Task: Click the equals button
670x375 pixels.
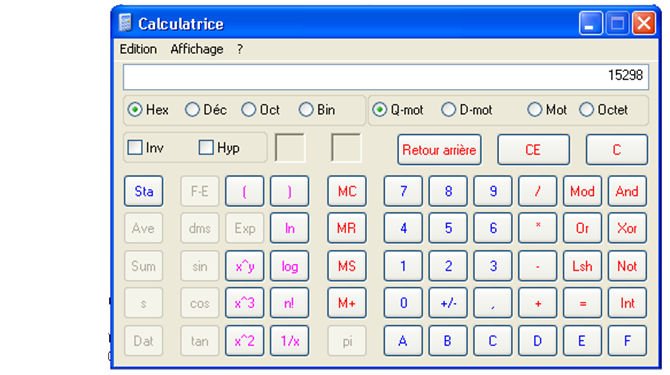Action: coord(582,303)
